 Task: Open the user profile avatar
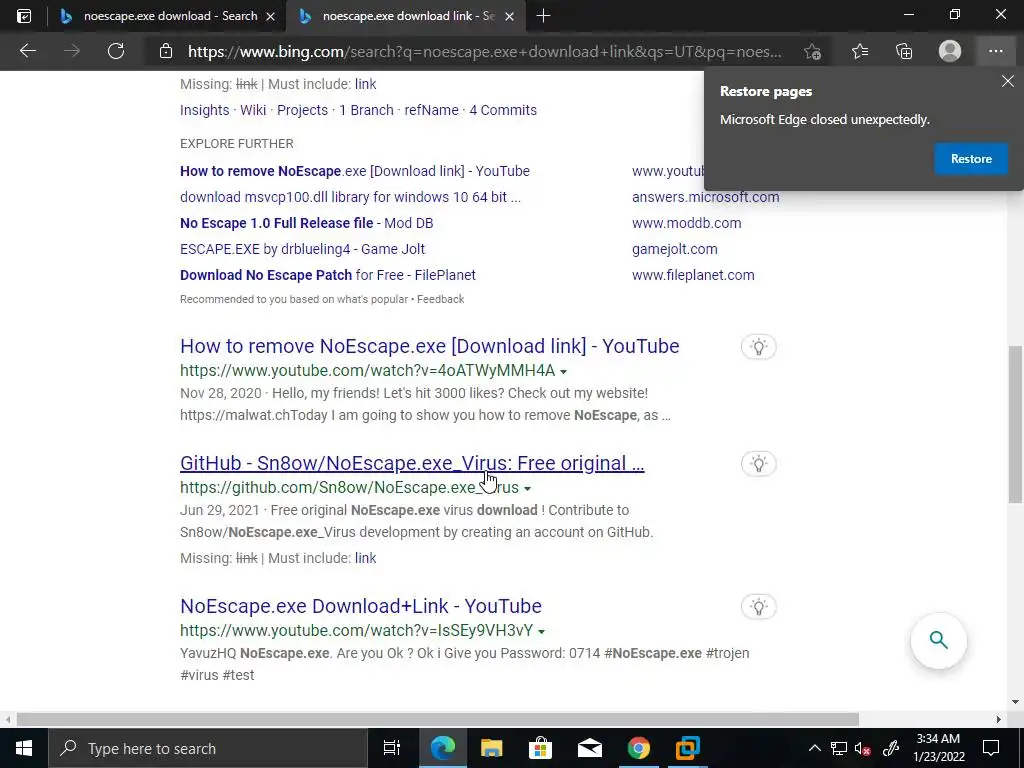tap(950, 51)
